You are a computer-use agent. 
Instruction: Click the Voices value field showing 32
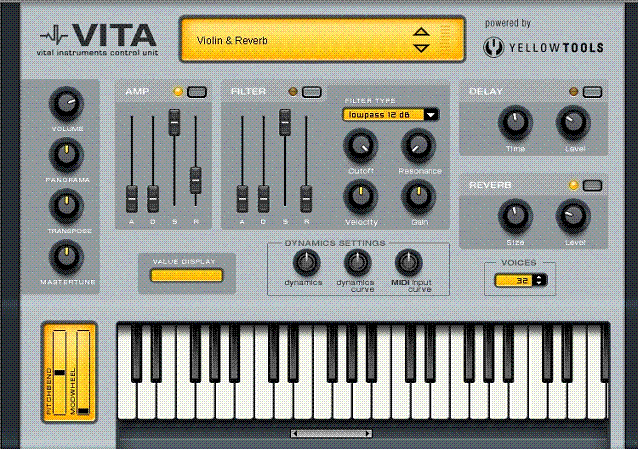tap(514, 280)
